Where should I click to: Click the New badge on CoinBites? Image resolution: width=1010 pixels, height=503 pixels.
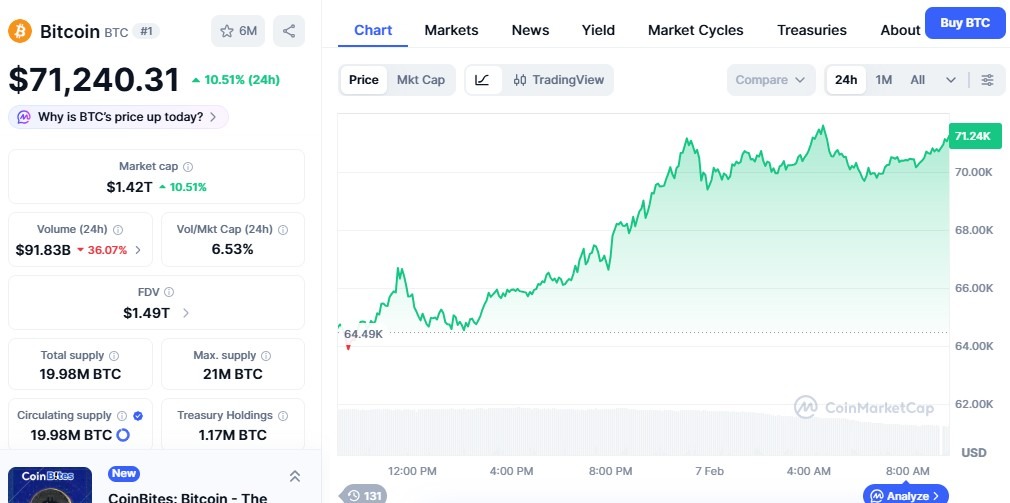coord(124,474)
